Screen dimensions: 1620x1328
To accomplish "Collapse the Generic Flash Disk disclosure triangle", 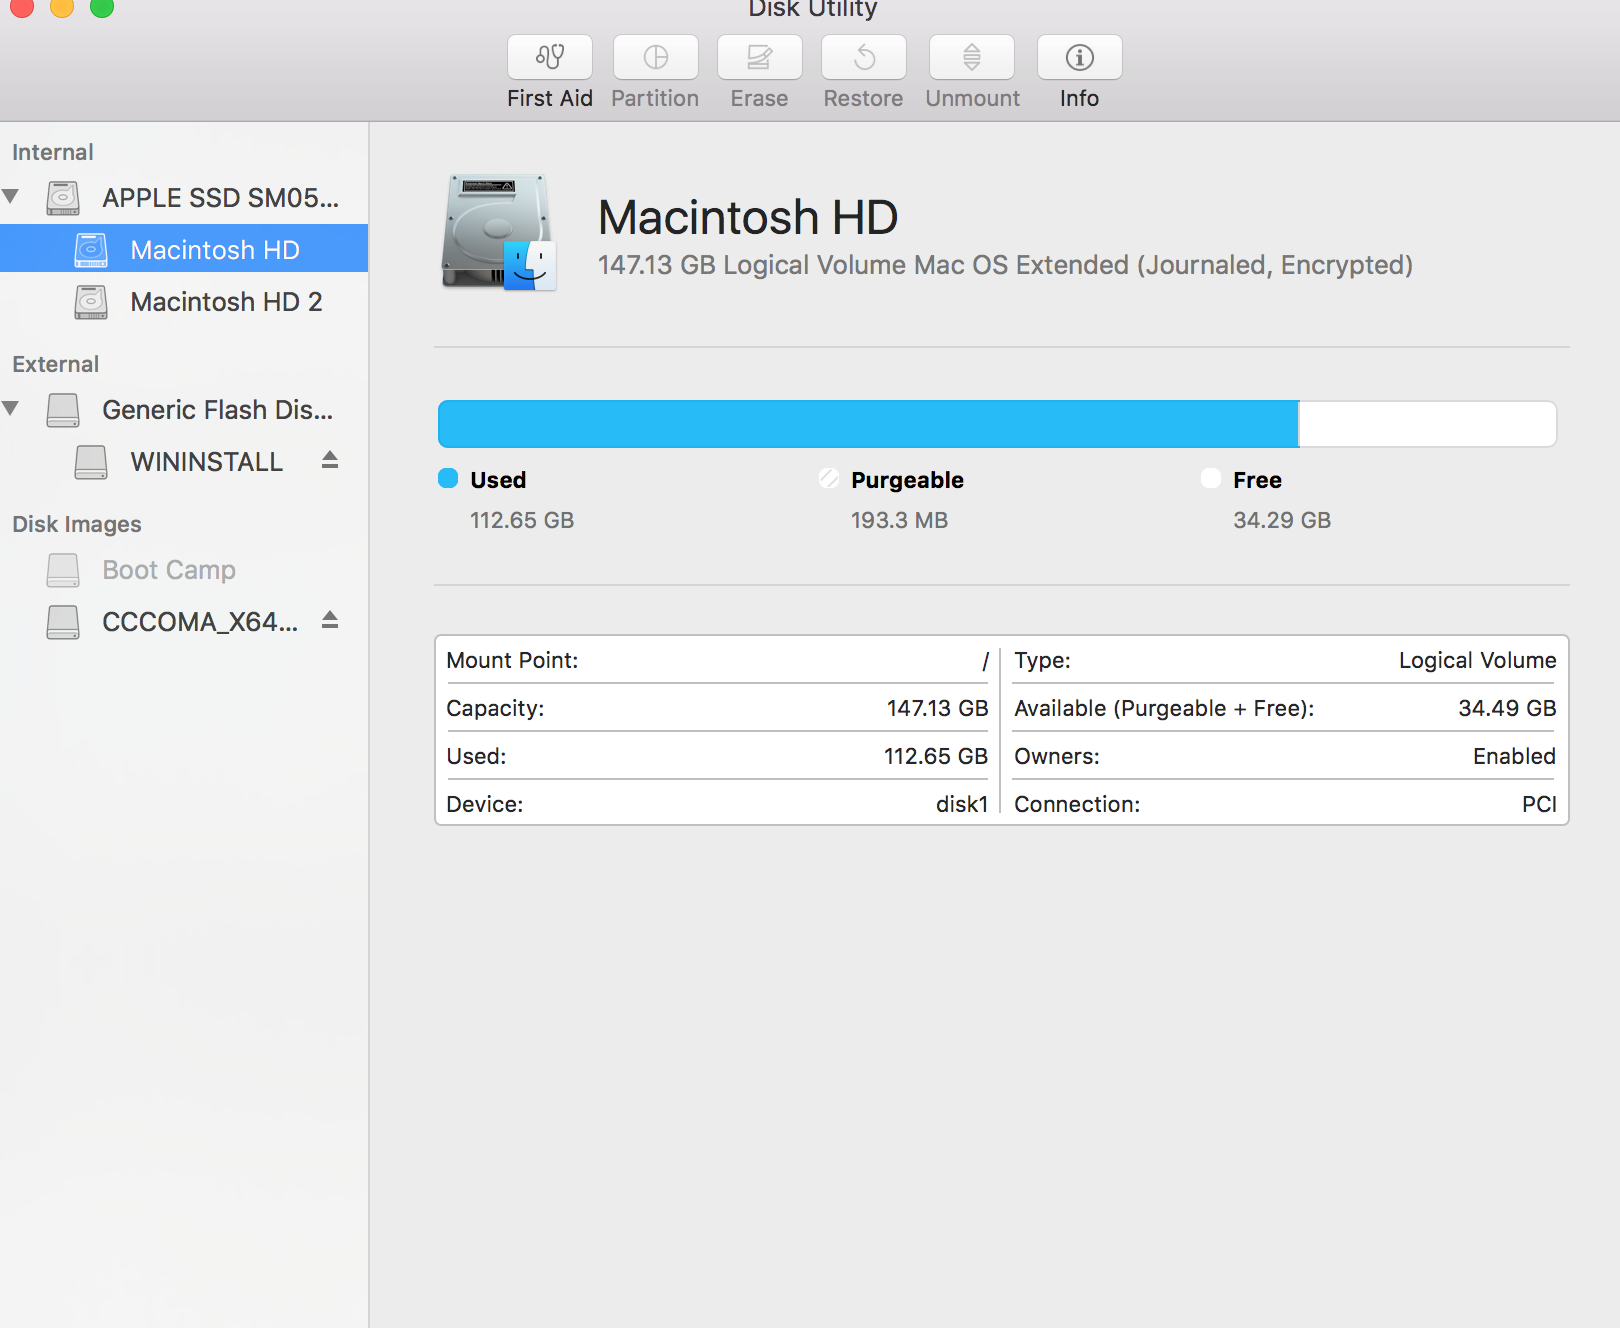I will coord(11,408).
